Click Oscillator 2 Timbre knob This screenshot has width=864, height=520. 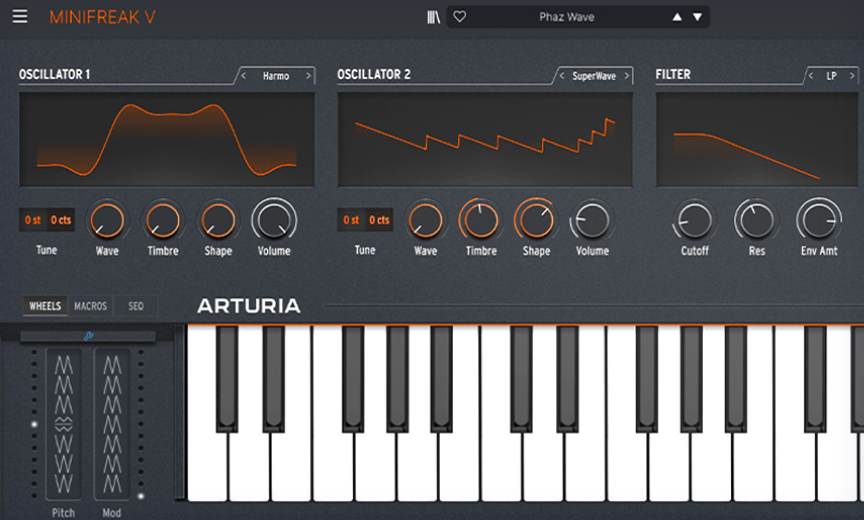pyautogui.click(x=481, y=220)
